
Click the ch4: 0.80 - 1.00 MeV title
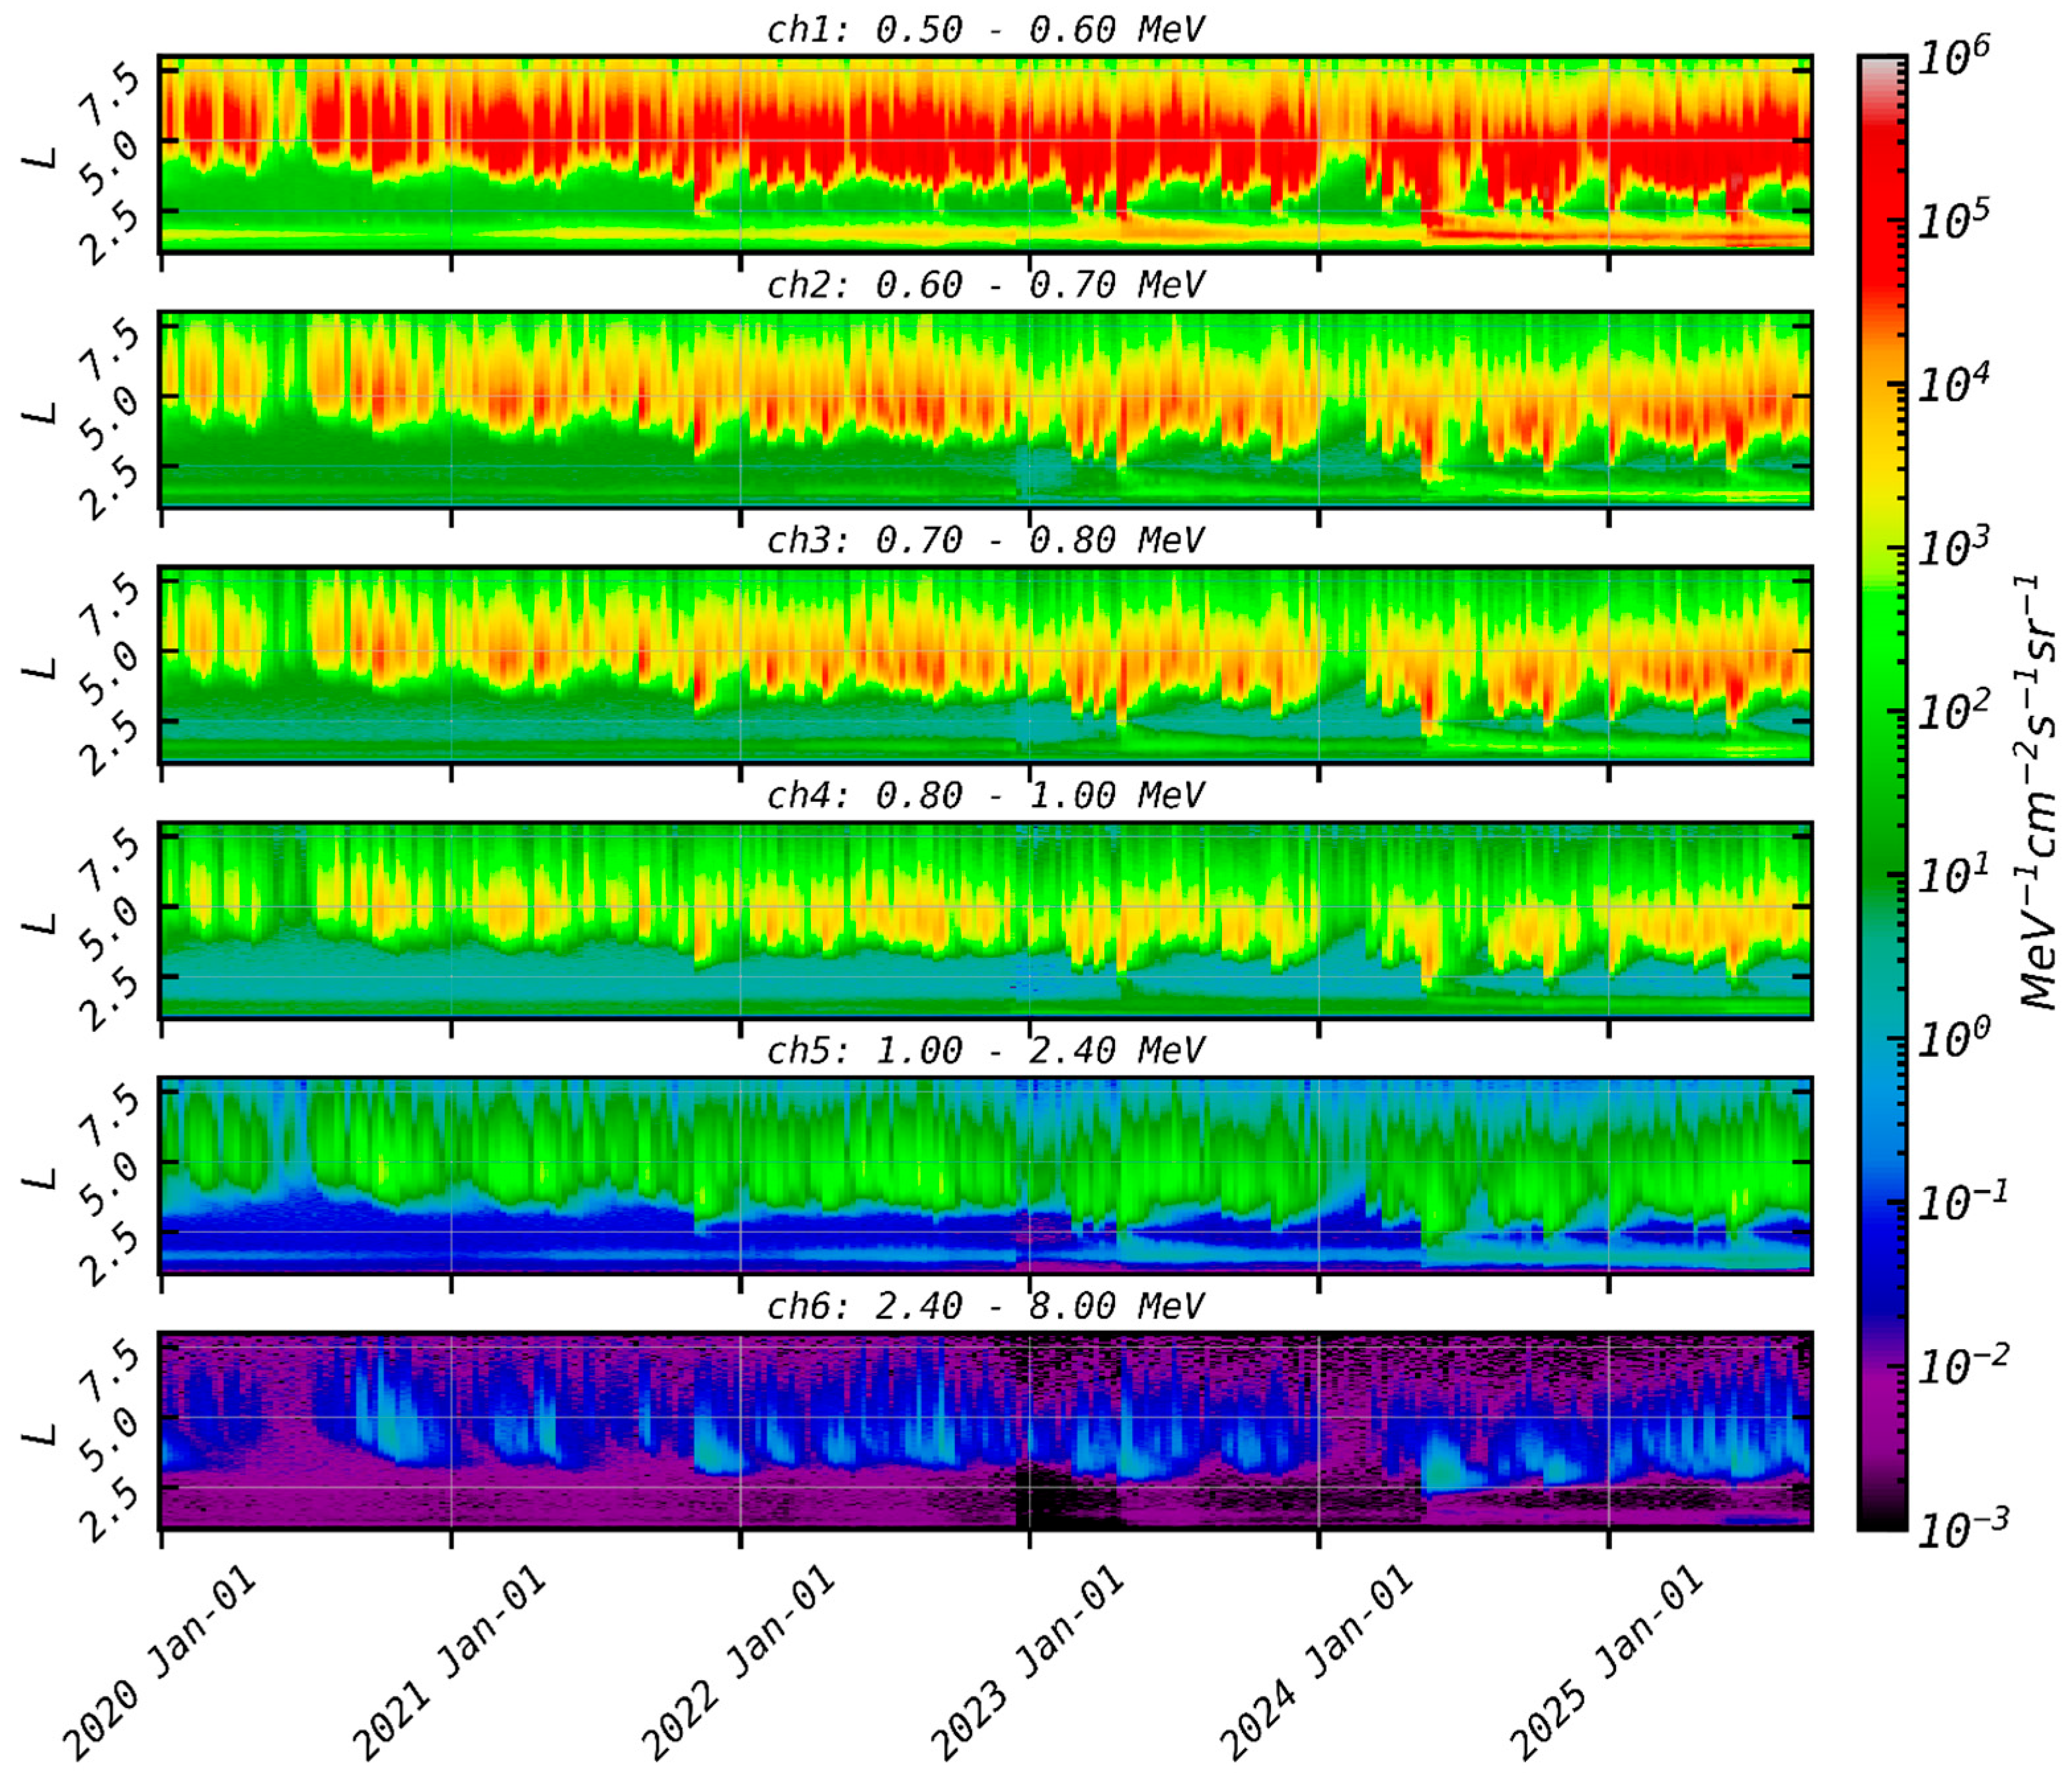(985, 795)
